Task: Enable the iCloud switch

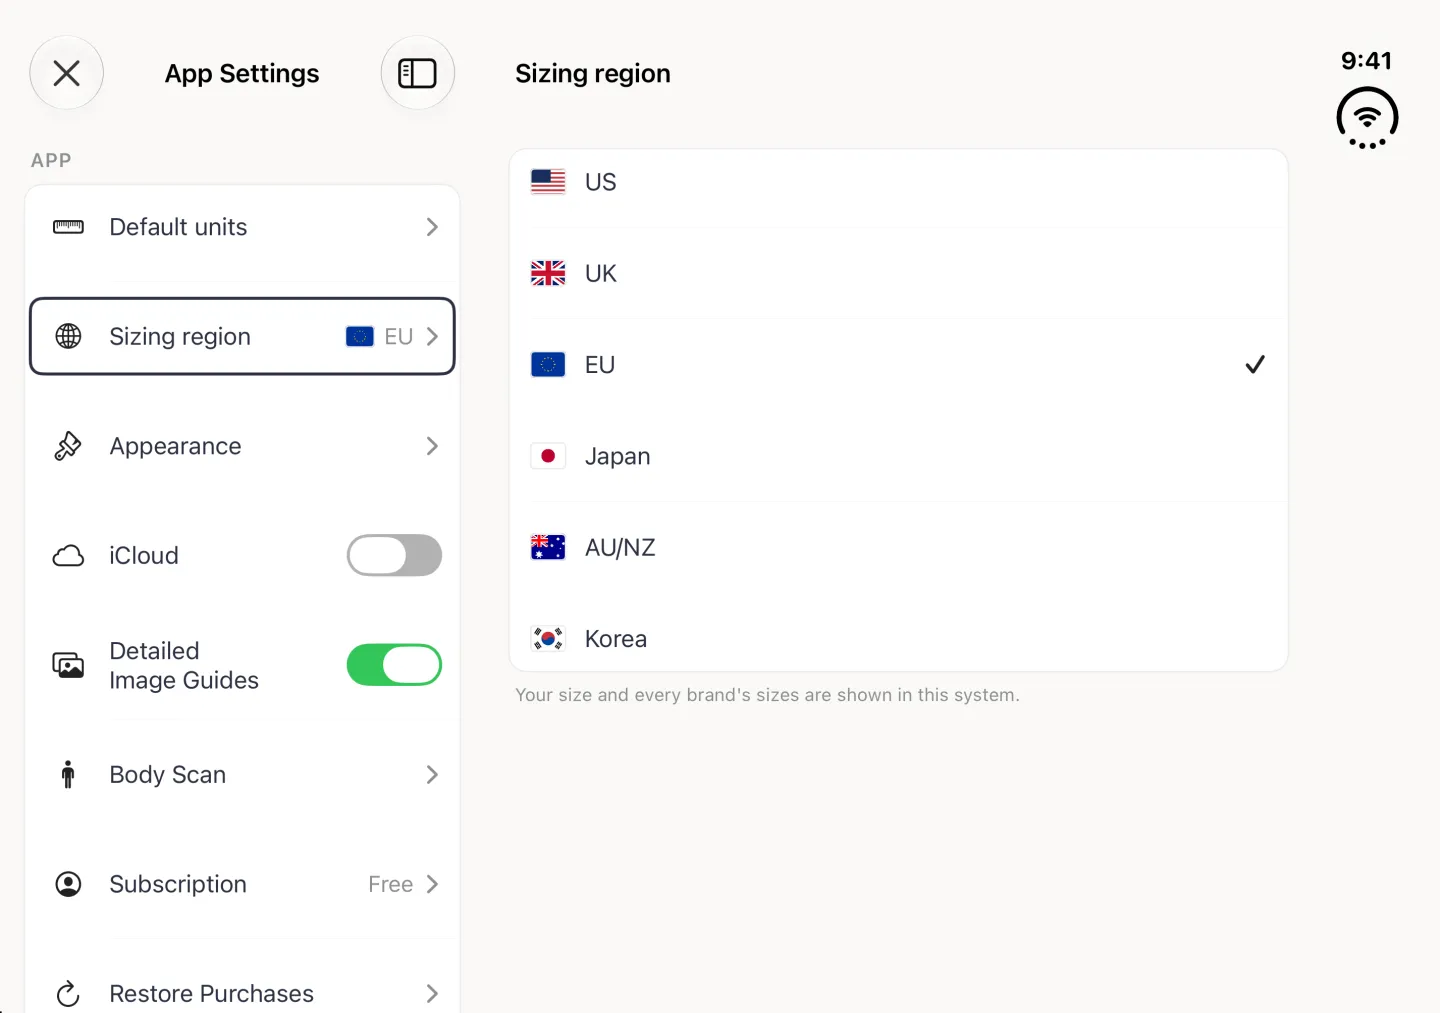Action: 394,556
